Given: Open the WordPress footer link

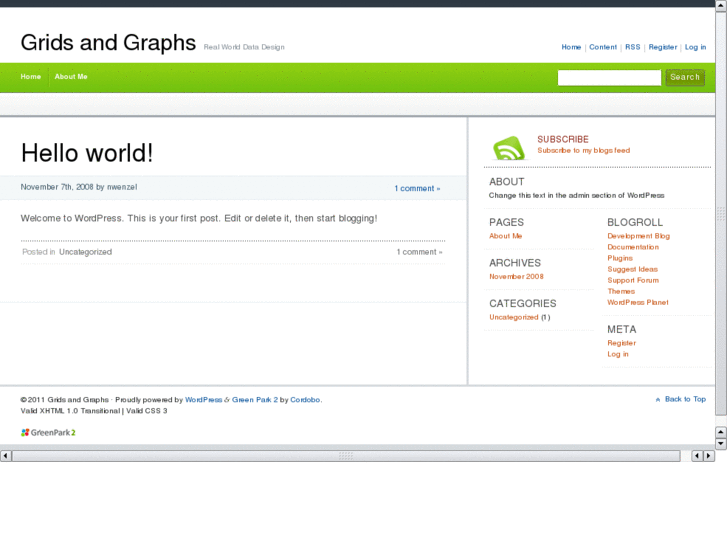Looking at the screenshot, I should 203,400.
